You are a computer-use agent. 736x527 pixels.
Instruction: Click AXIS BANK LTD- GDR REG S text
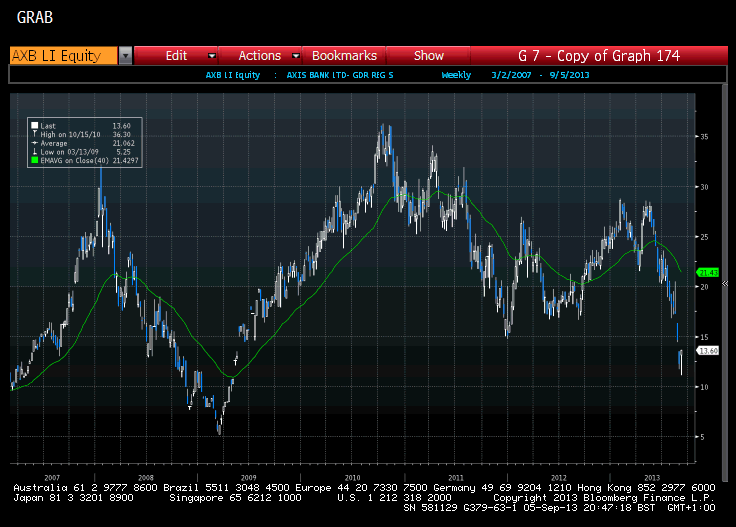[340, 75]
